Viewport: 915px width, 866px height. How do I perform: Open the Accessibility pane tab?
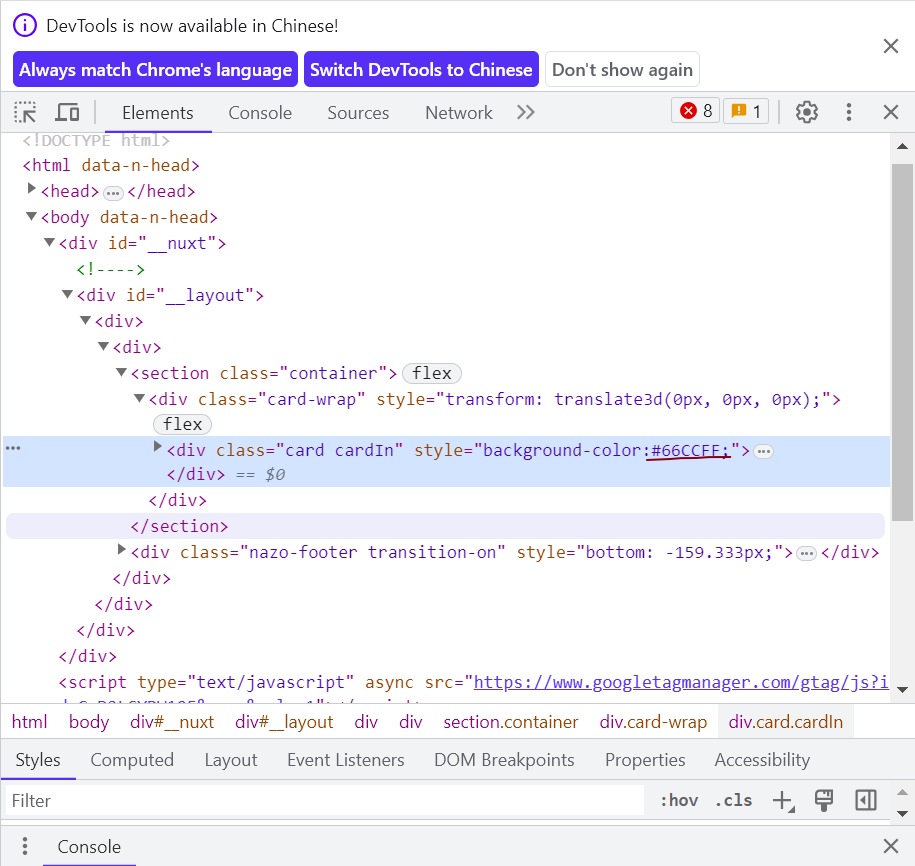tap(762, 760)
